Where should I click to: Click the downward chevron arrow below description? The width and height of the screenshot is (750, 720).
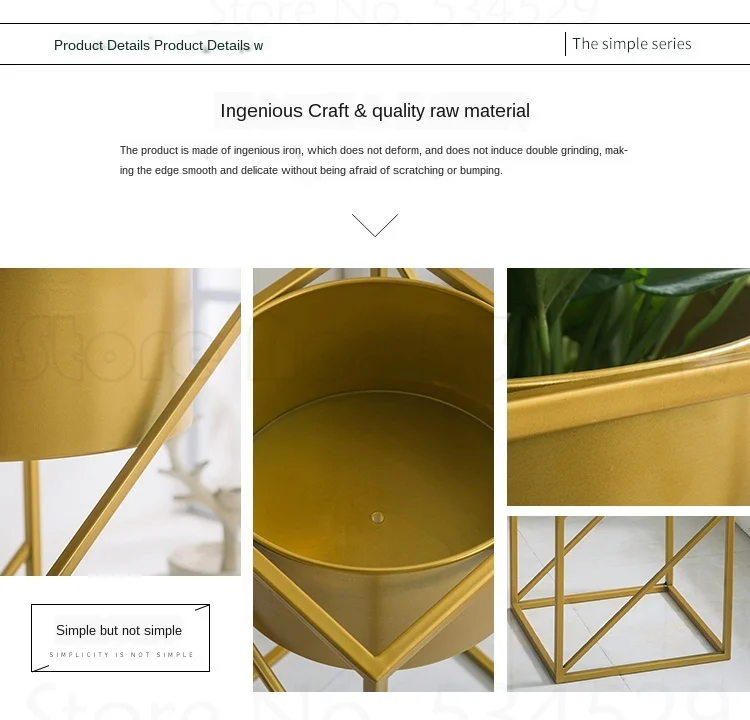(375, 225)
